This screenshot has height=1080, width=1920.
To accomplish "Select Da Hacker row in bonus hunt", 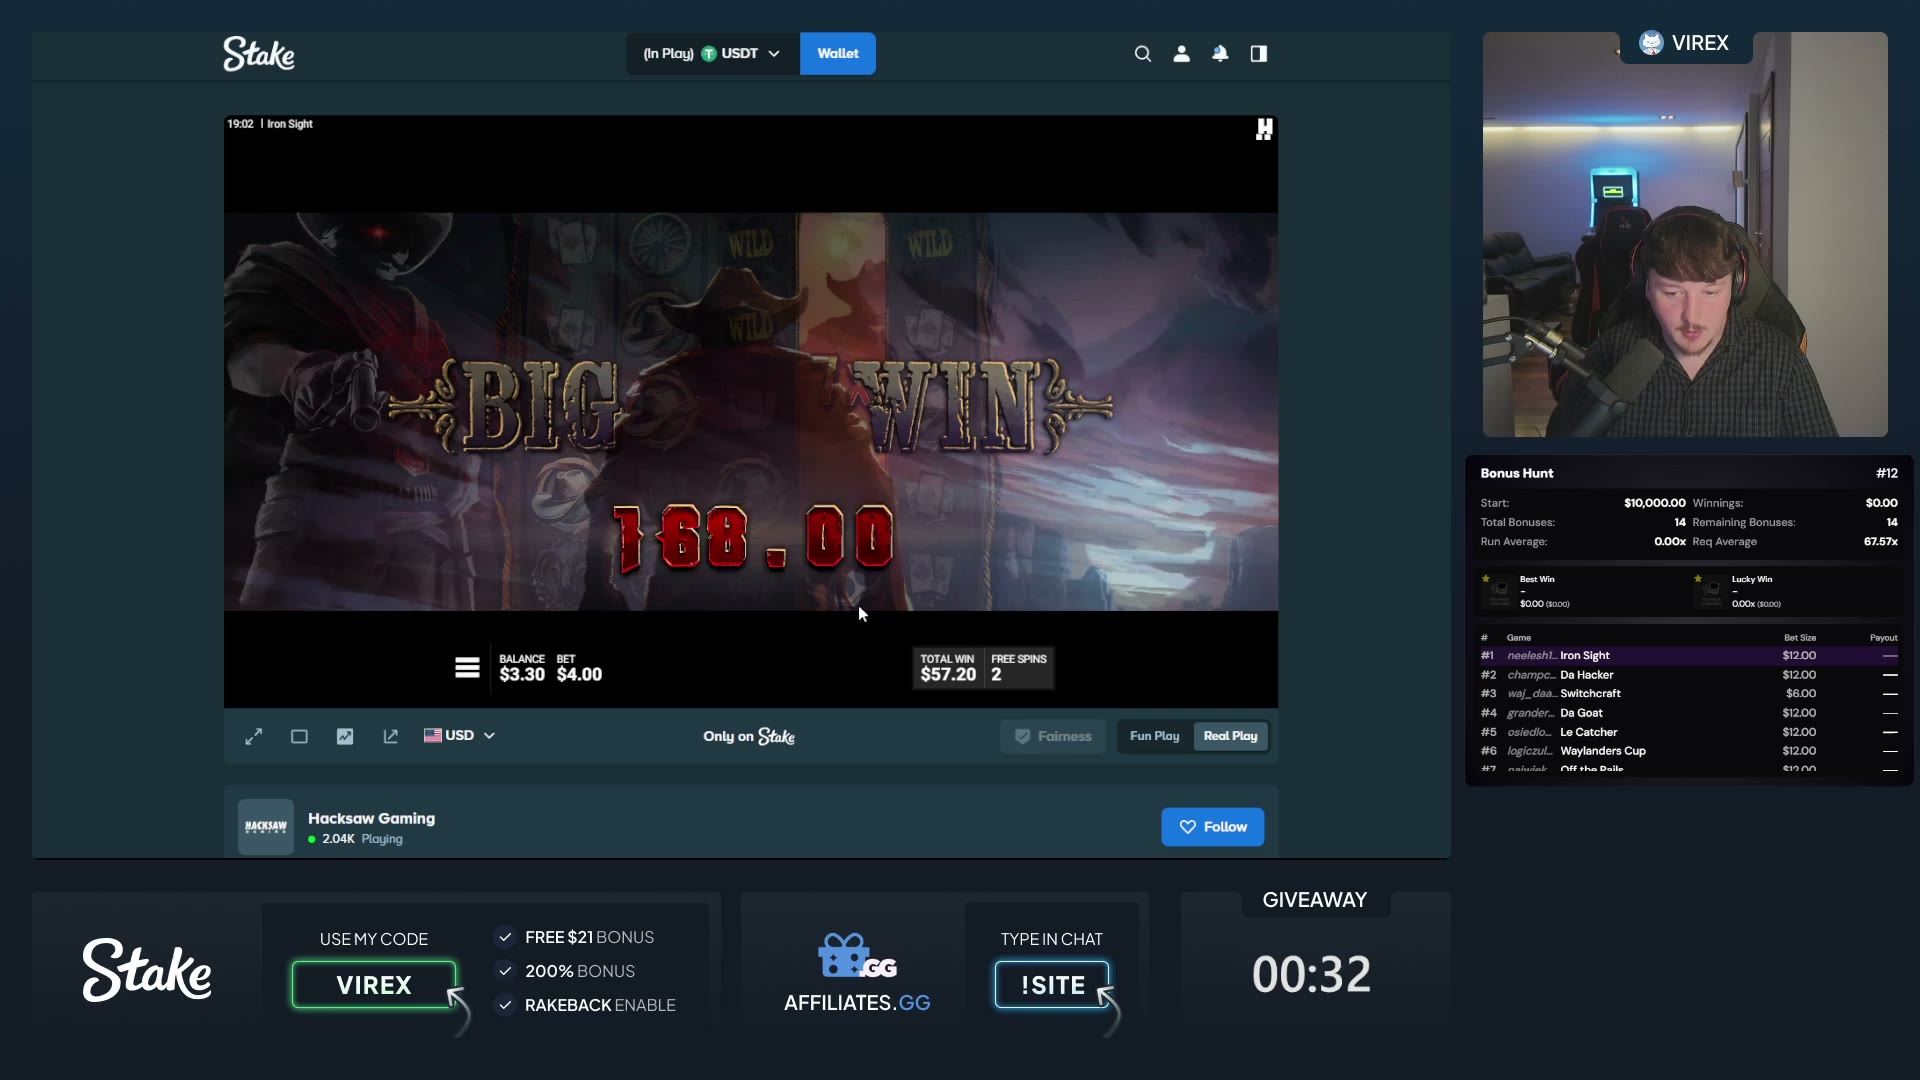I will tap(1689, 675).
